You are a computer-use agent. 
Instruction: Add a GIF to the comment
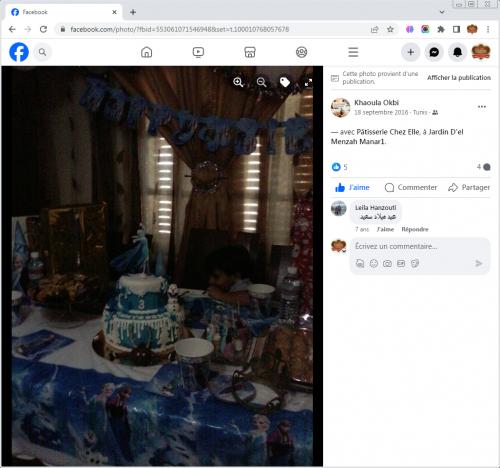[x=401, y=263]
